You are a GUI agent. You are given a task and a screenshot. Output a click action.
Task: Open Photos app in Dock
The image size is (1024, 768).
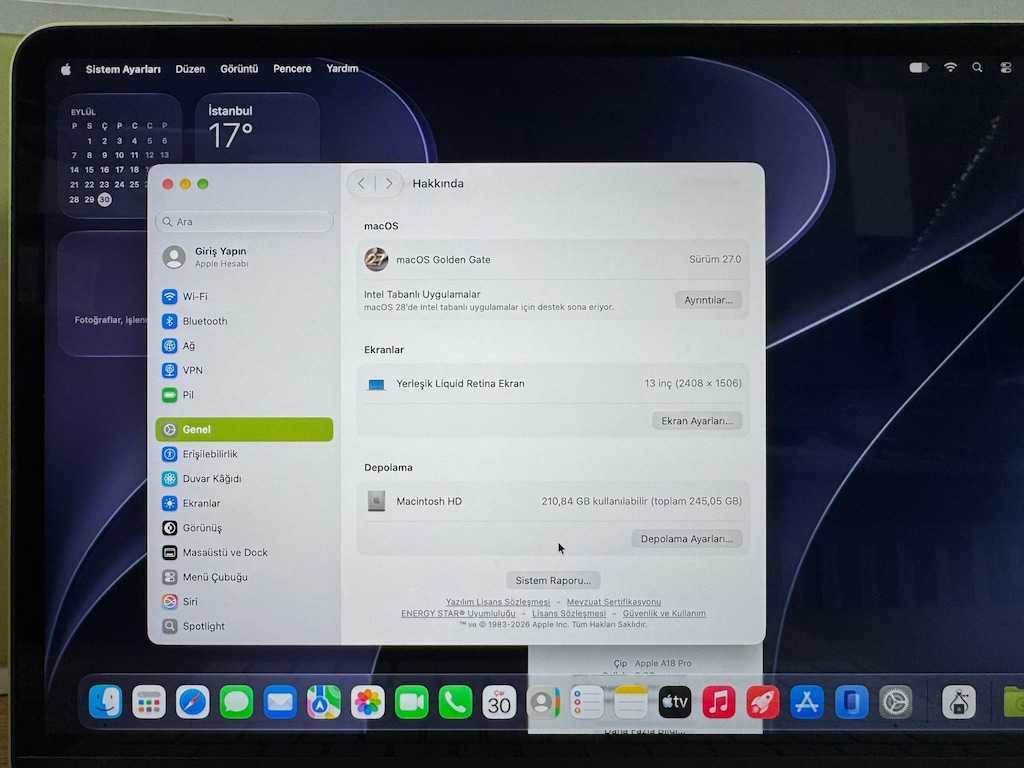point(368,702)
